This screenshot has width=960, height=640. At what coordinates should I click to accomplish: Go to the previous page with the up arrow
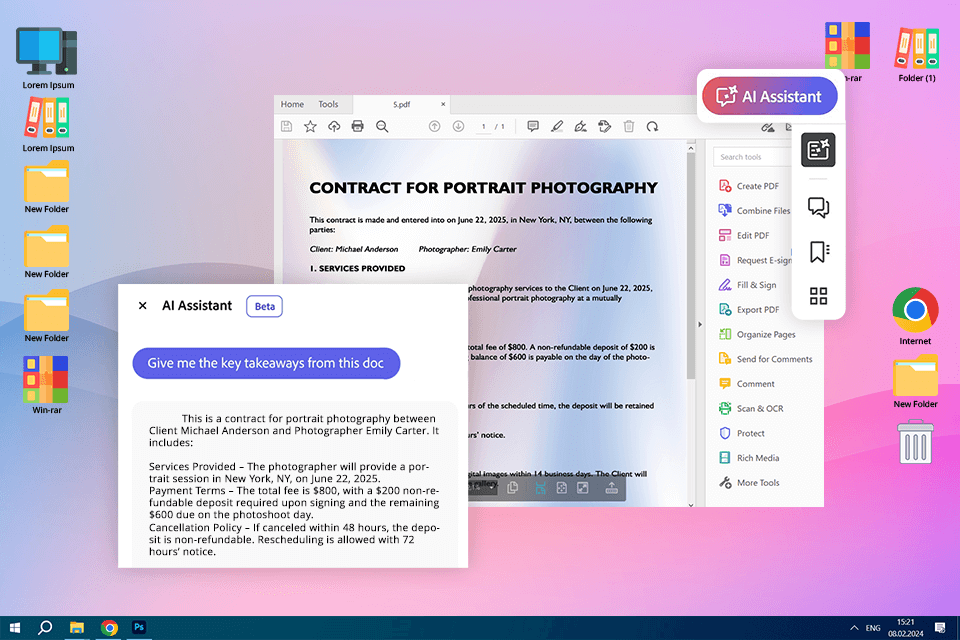point(434,126)
